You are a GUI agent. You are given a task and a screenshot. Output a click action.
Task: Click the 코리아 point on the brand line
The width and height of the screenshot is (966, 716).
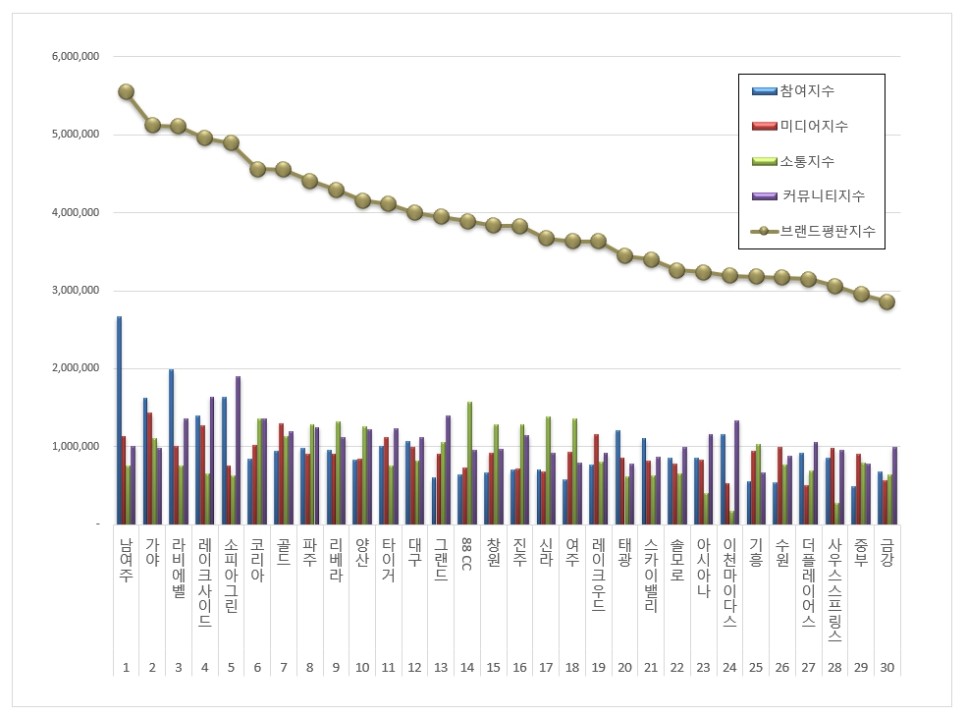point(258,169)
